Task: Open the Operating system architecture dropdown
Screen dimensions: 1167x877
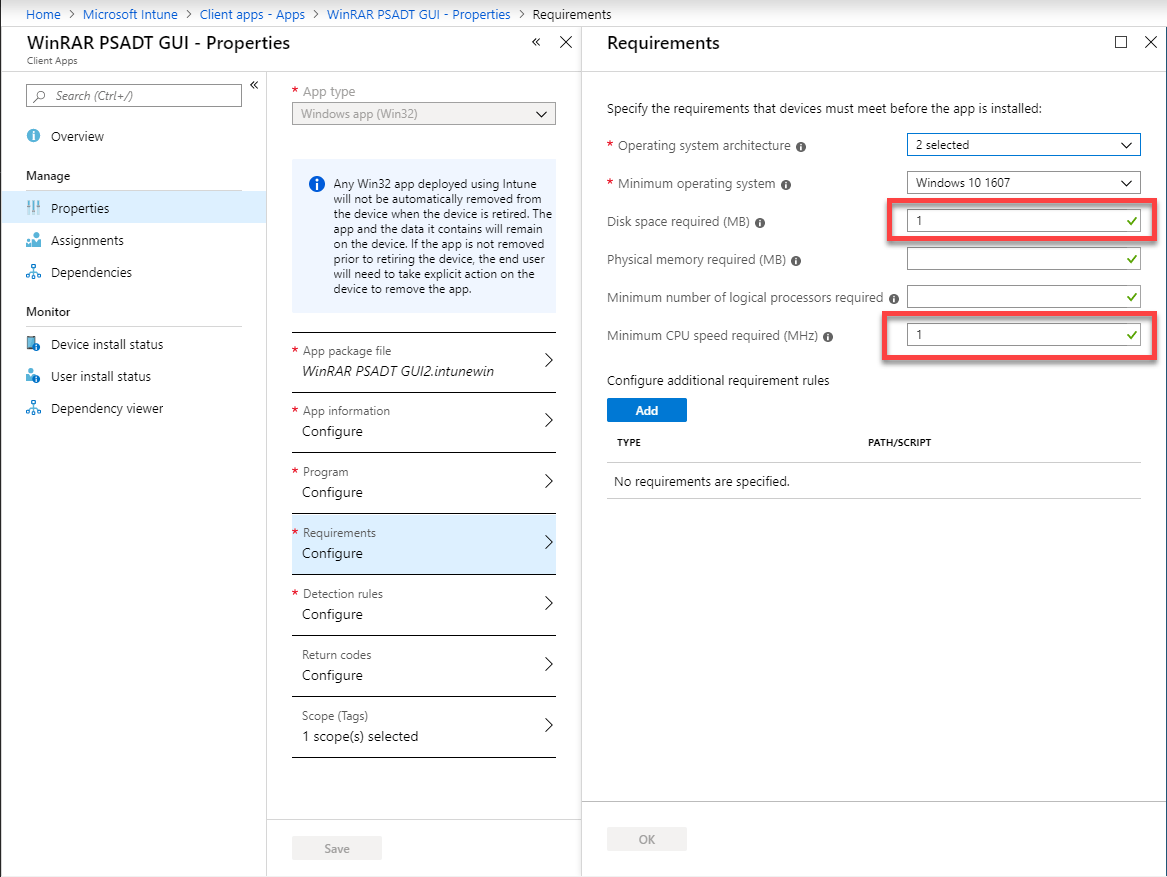Action: (1023, 145)
